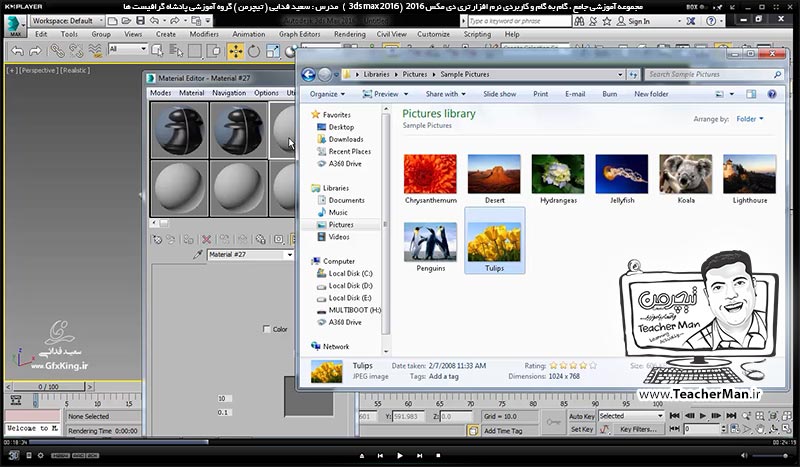Click the Redo arrow in main toolbar
This screenshot has width=800, height=467.
pyautogui.click(x=35, y=51)
